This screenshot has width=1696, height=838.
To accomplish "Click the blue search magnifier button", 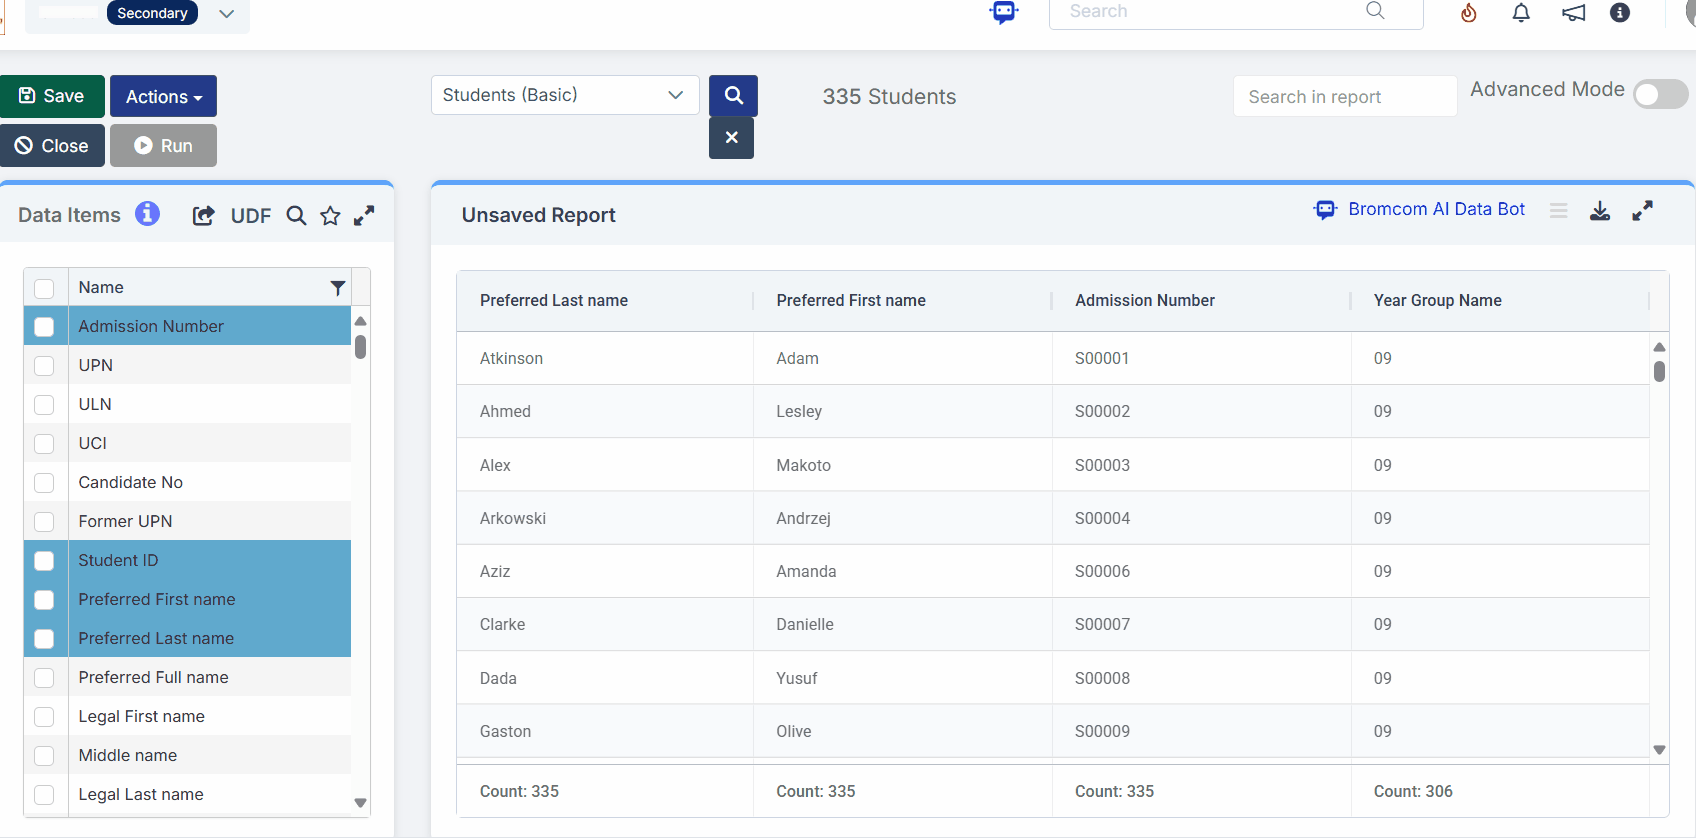I will (x=733, y=96).
